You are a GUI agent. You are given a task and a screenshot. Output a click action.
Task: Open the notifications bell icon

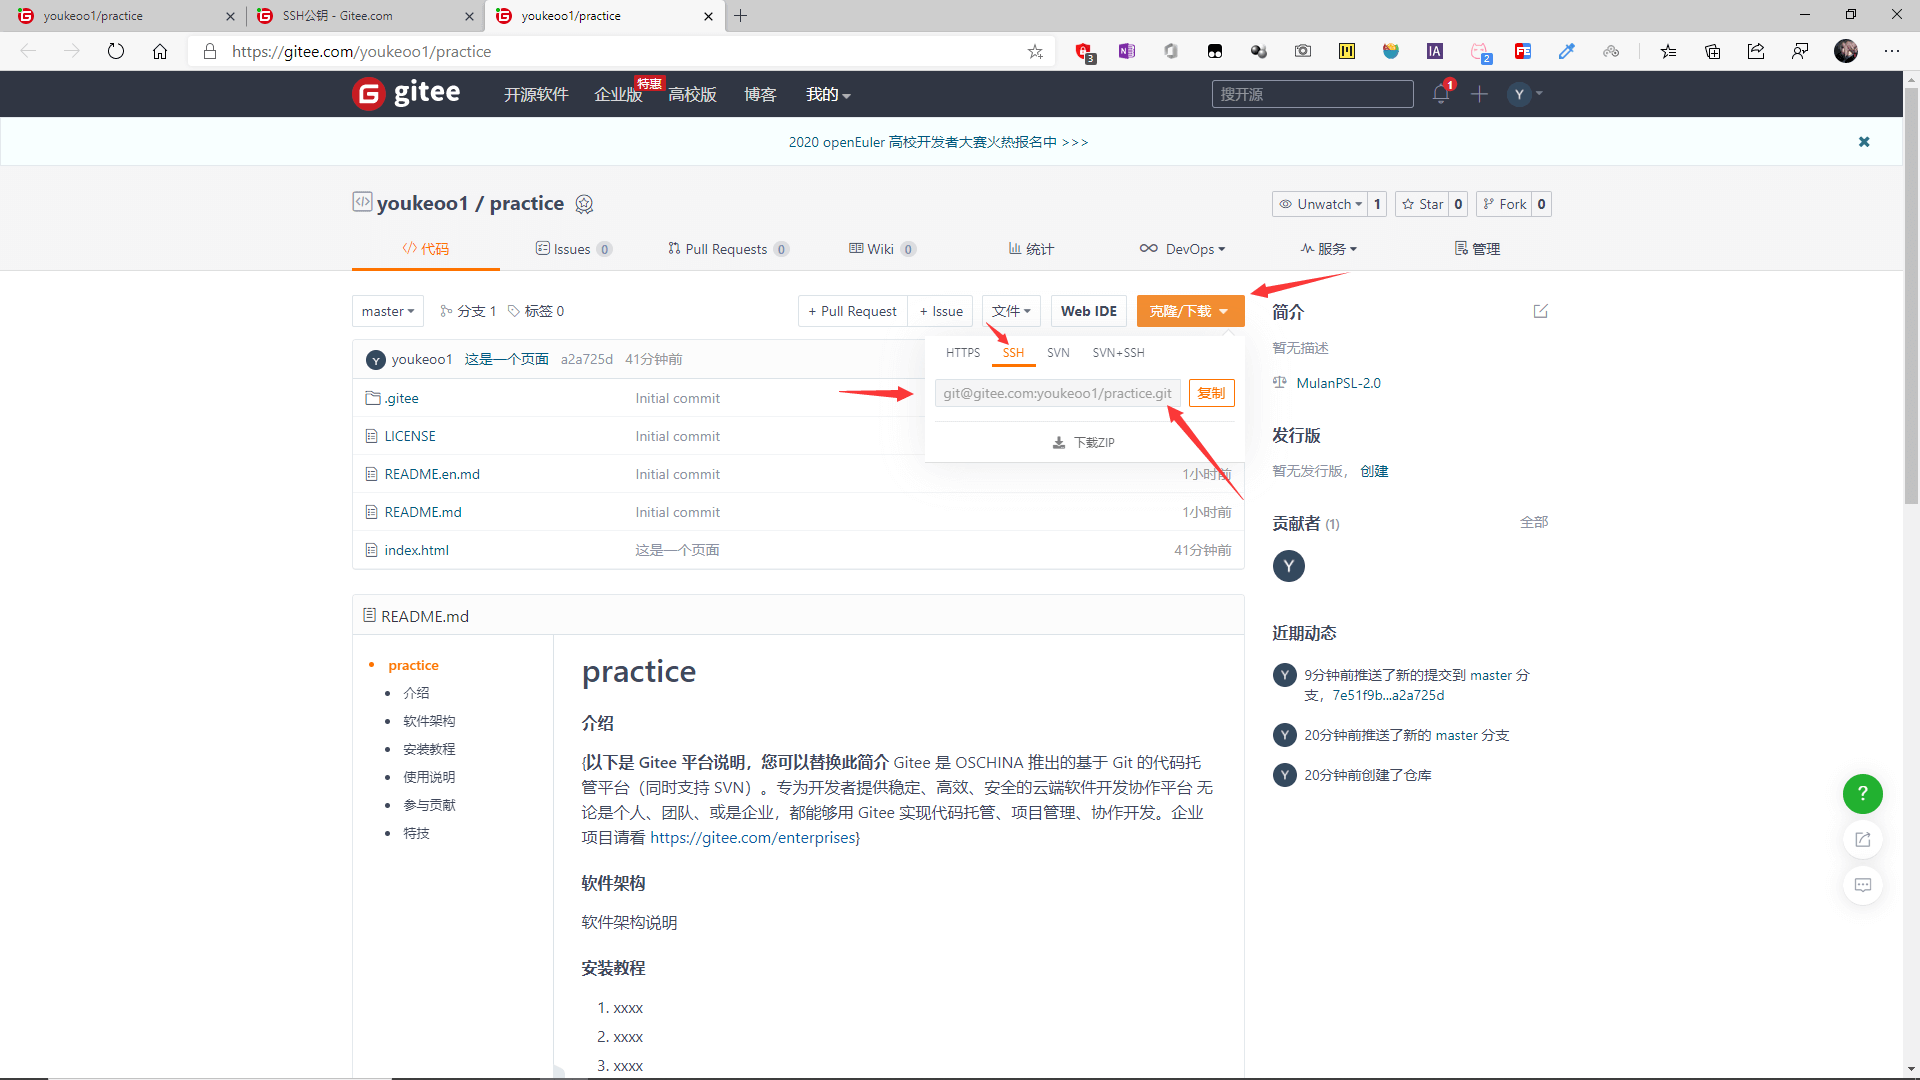click(1440, 94)
